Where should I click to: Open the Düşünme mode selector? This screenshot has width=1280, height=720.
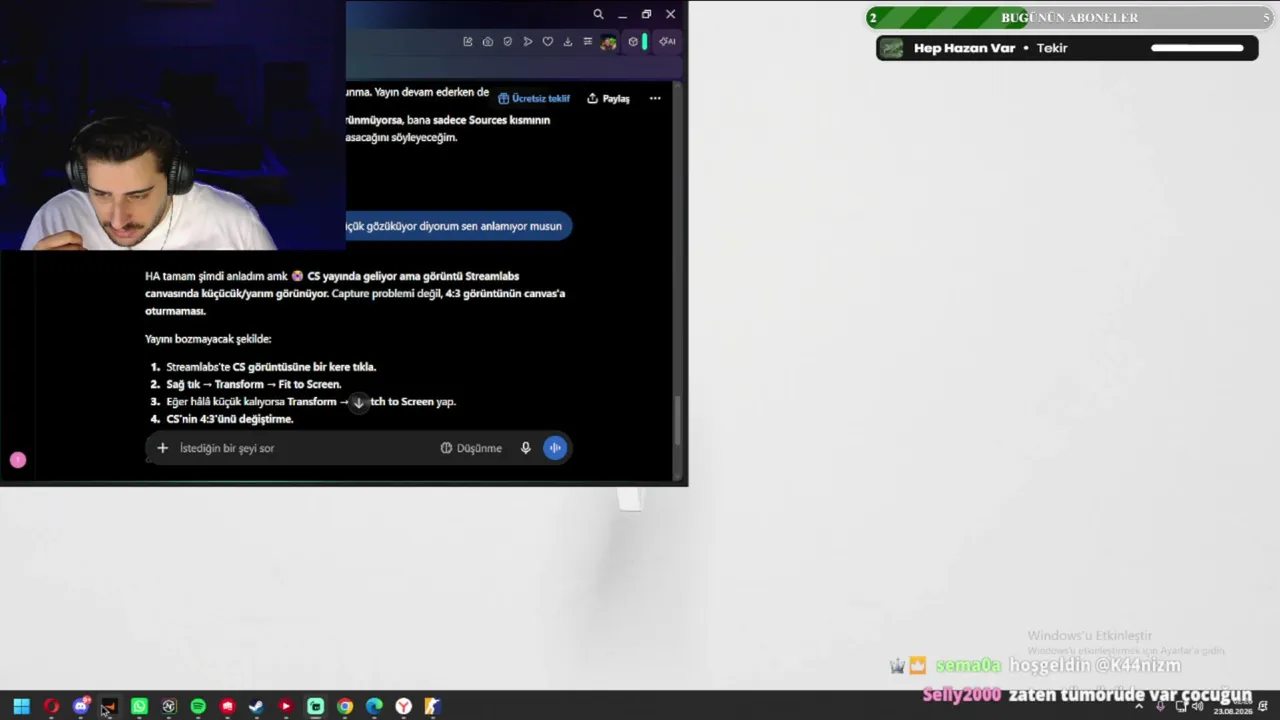click(x=471, y=448)
